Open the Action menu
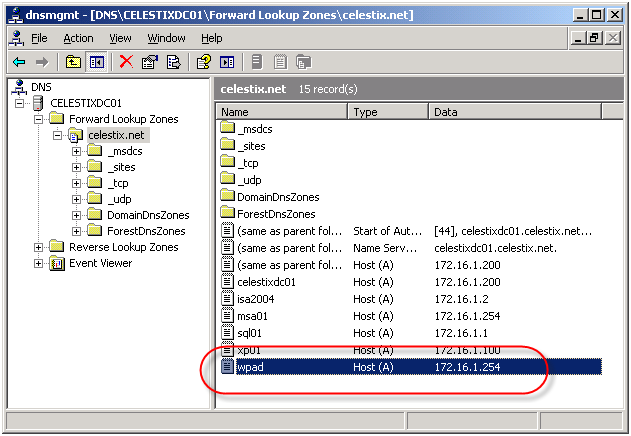 coord(78,38)
